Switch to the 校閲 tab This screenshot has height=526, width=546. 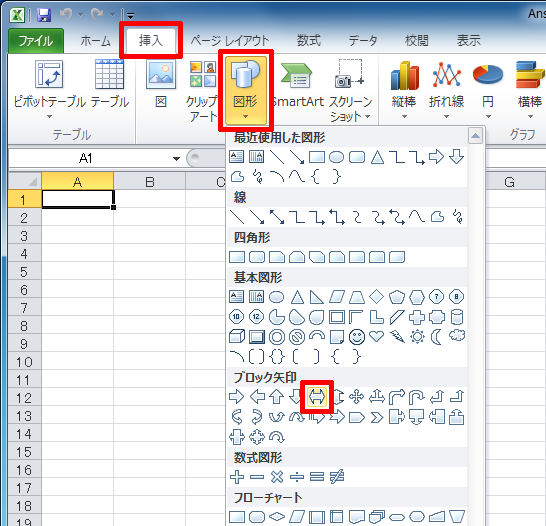pos(416,41)
